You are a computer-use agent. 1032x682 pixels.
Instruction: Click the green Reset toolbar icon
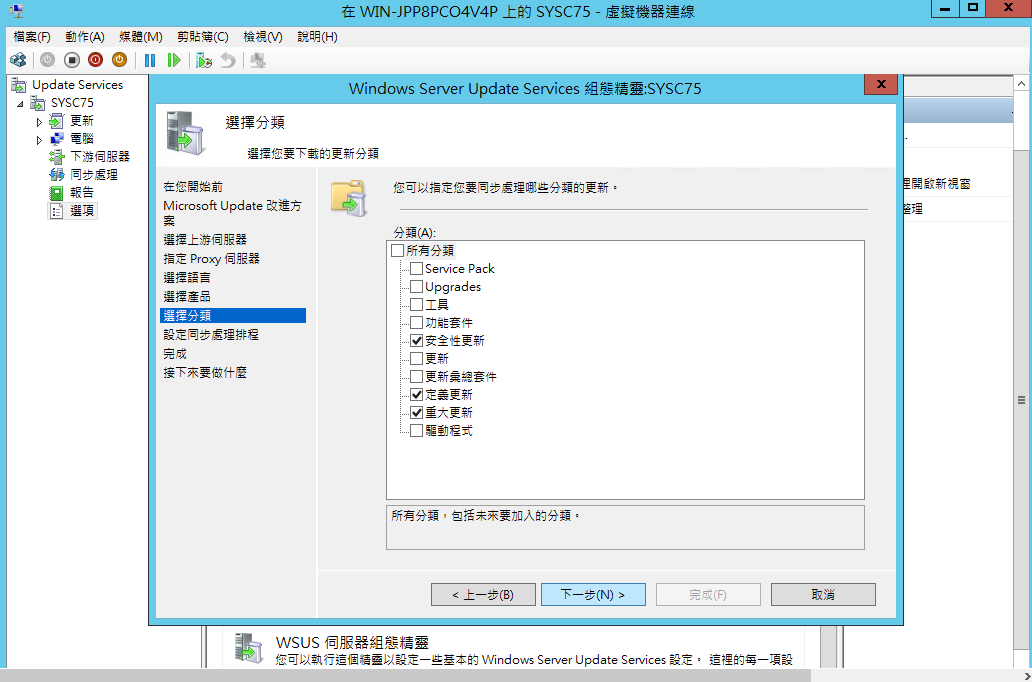point(174,61)
